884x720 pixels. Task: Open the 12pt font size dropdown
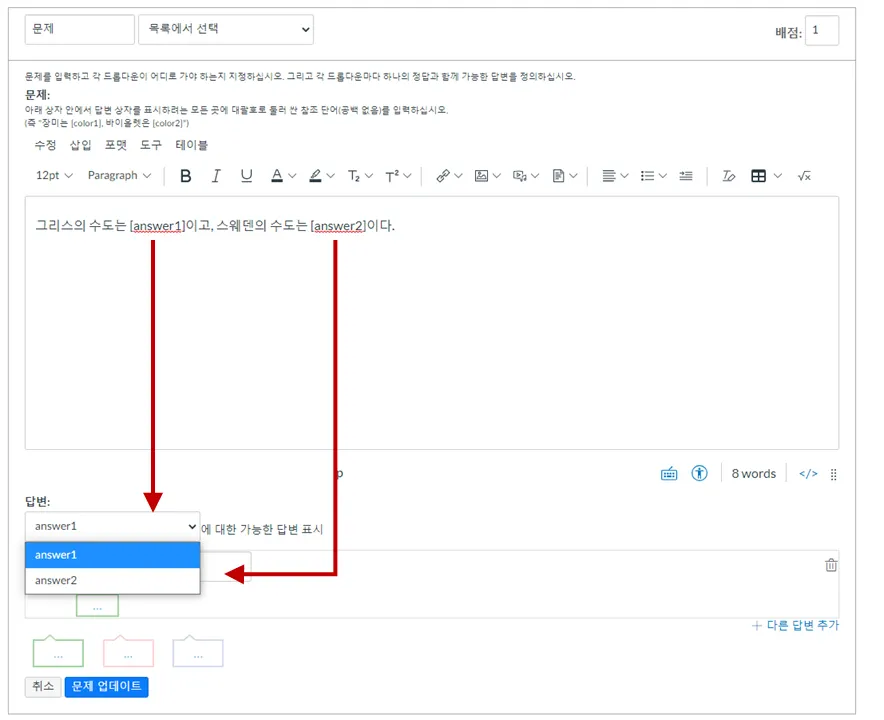tap(54, 175)
